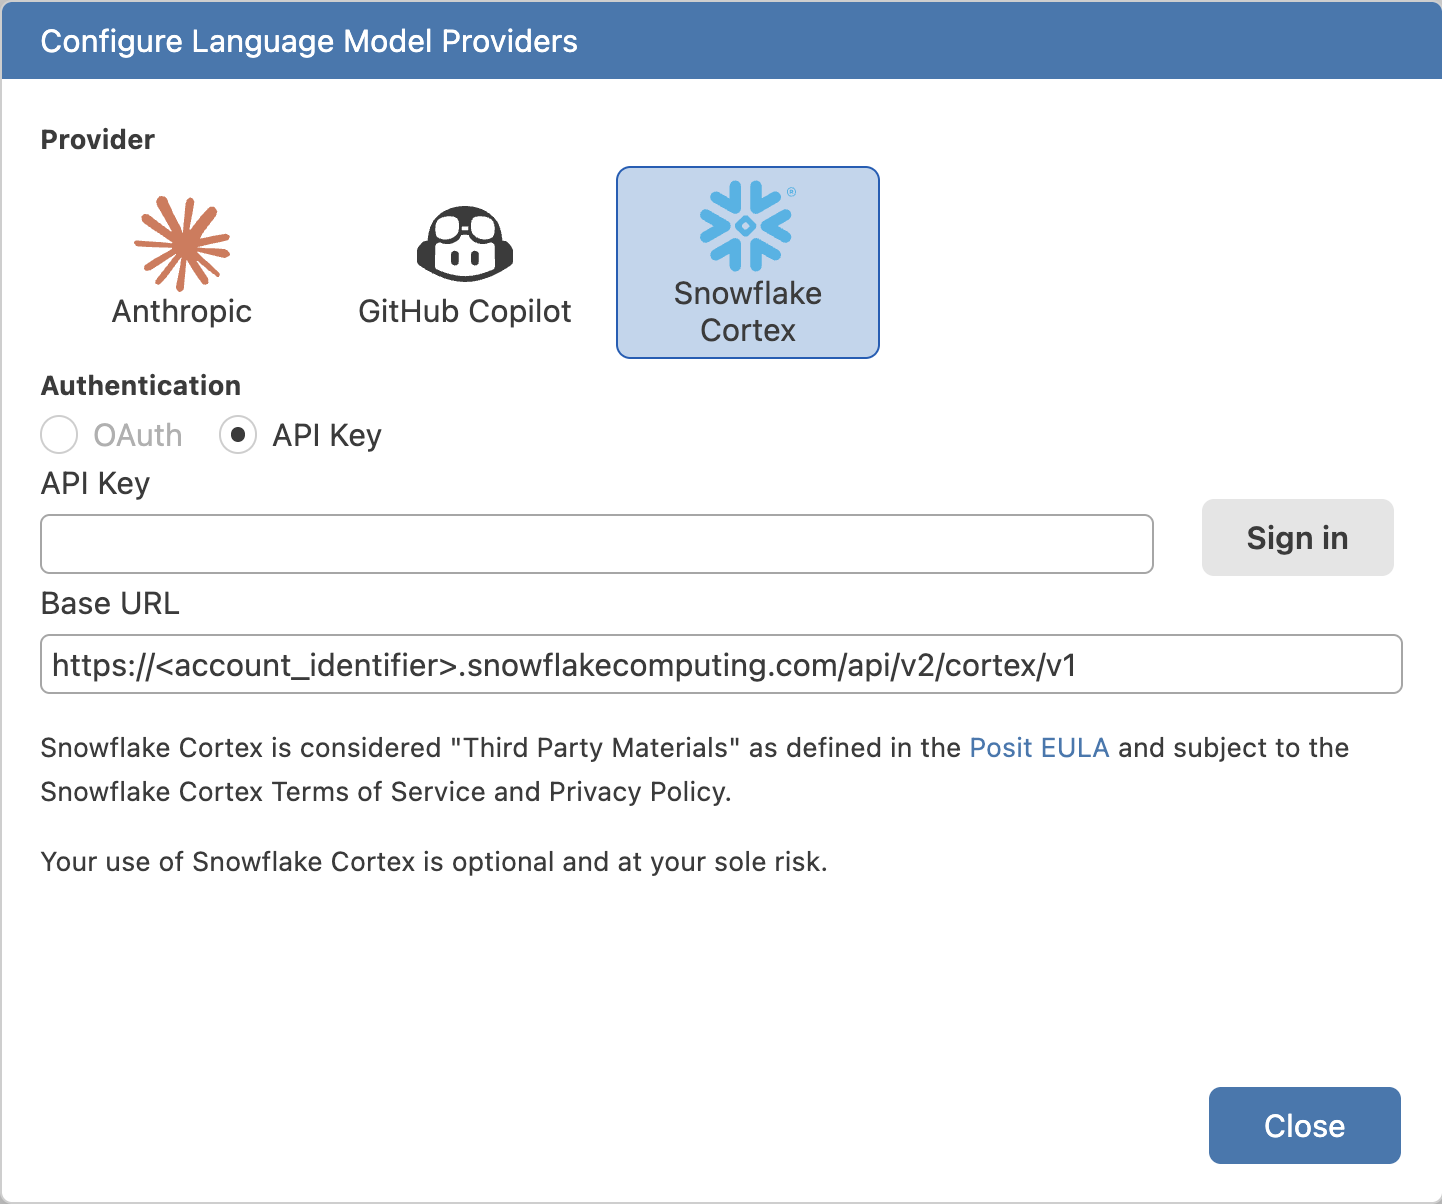Click the Snowflake Cortex label text
1442x1204 pixels.
(747, 311)
